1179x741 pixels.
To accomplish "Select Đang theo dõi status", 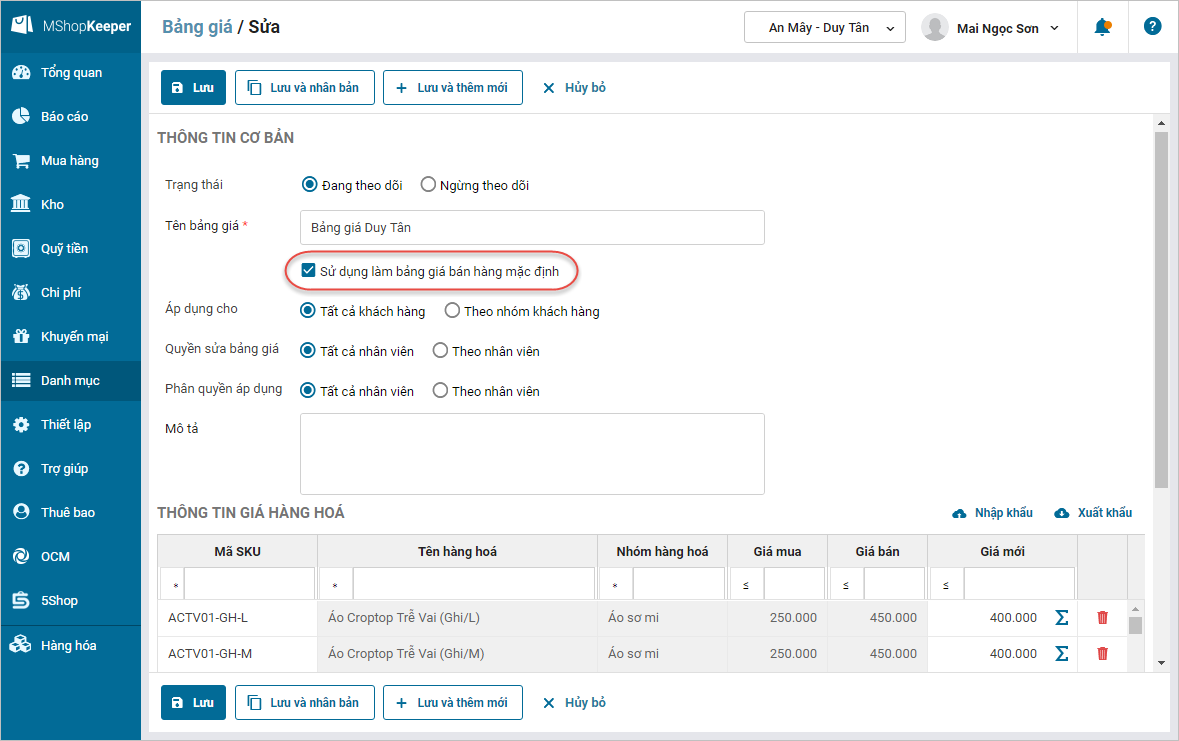I will click(309, 184).
